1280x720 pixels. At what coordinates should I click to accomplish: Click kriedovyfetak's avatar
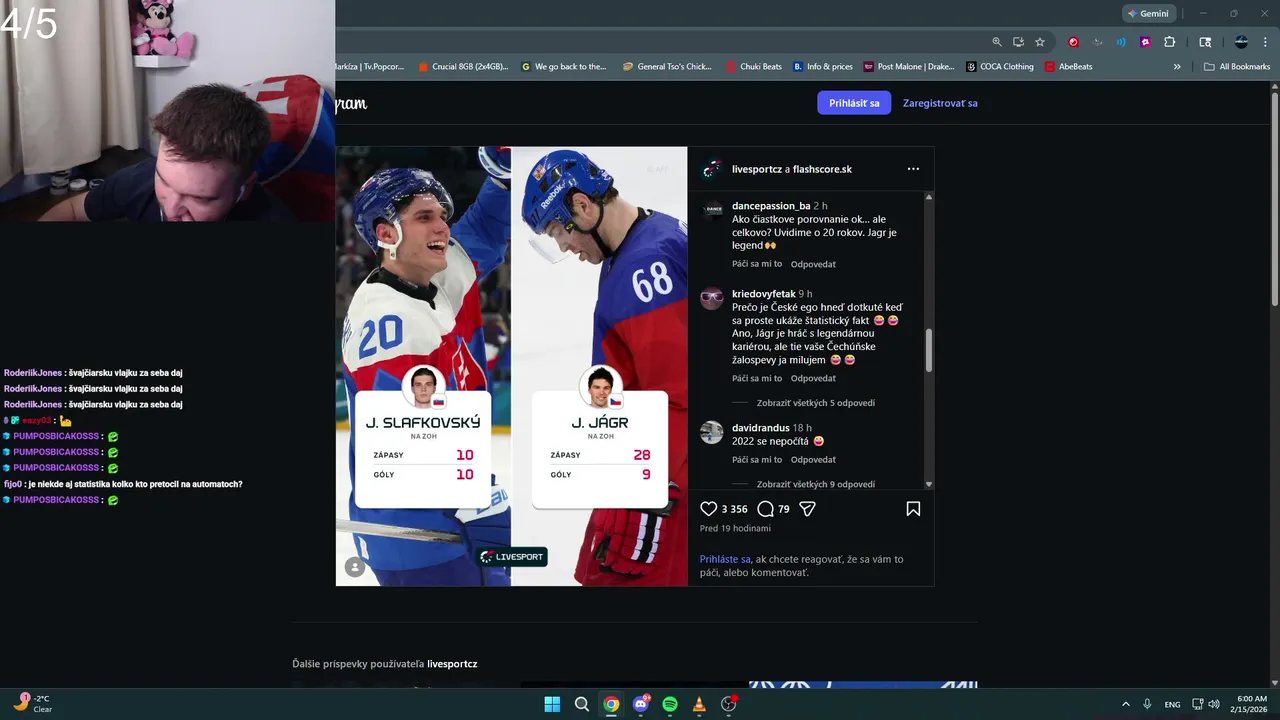point(711,298)
